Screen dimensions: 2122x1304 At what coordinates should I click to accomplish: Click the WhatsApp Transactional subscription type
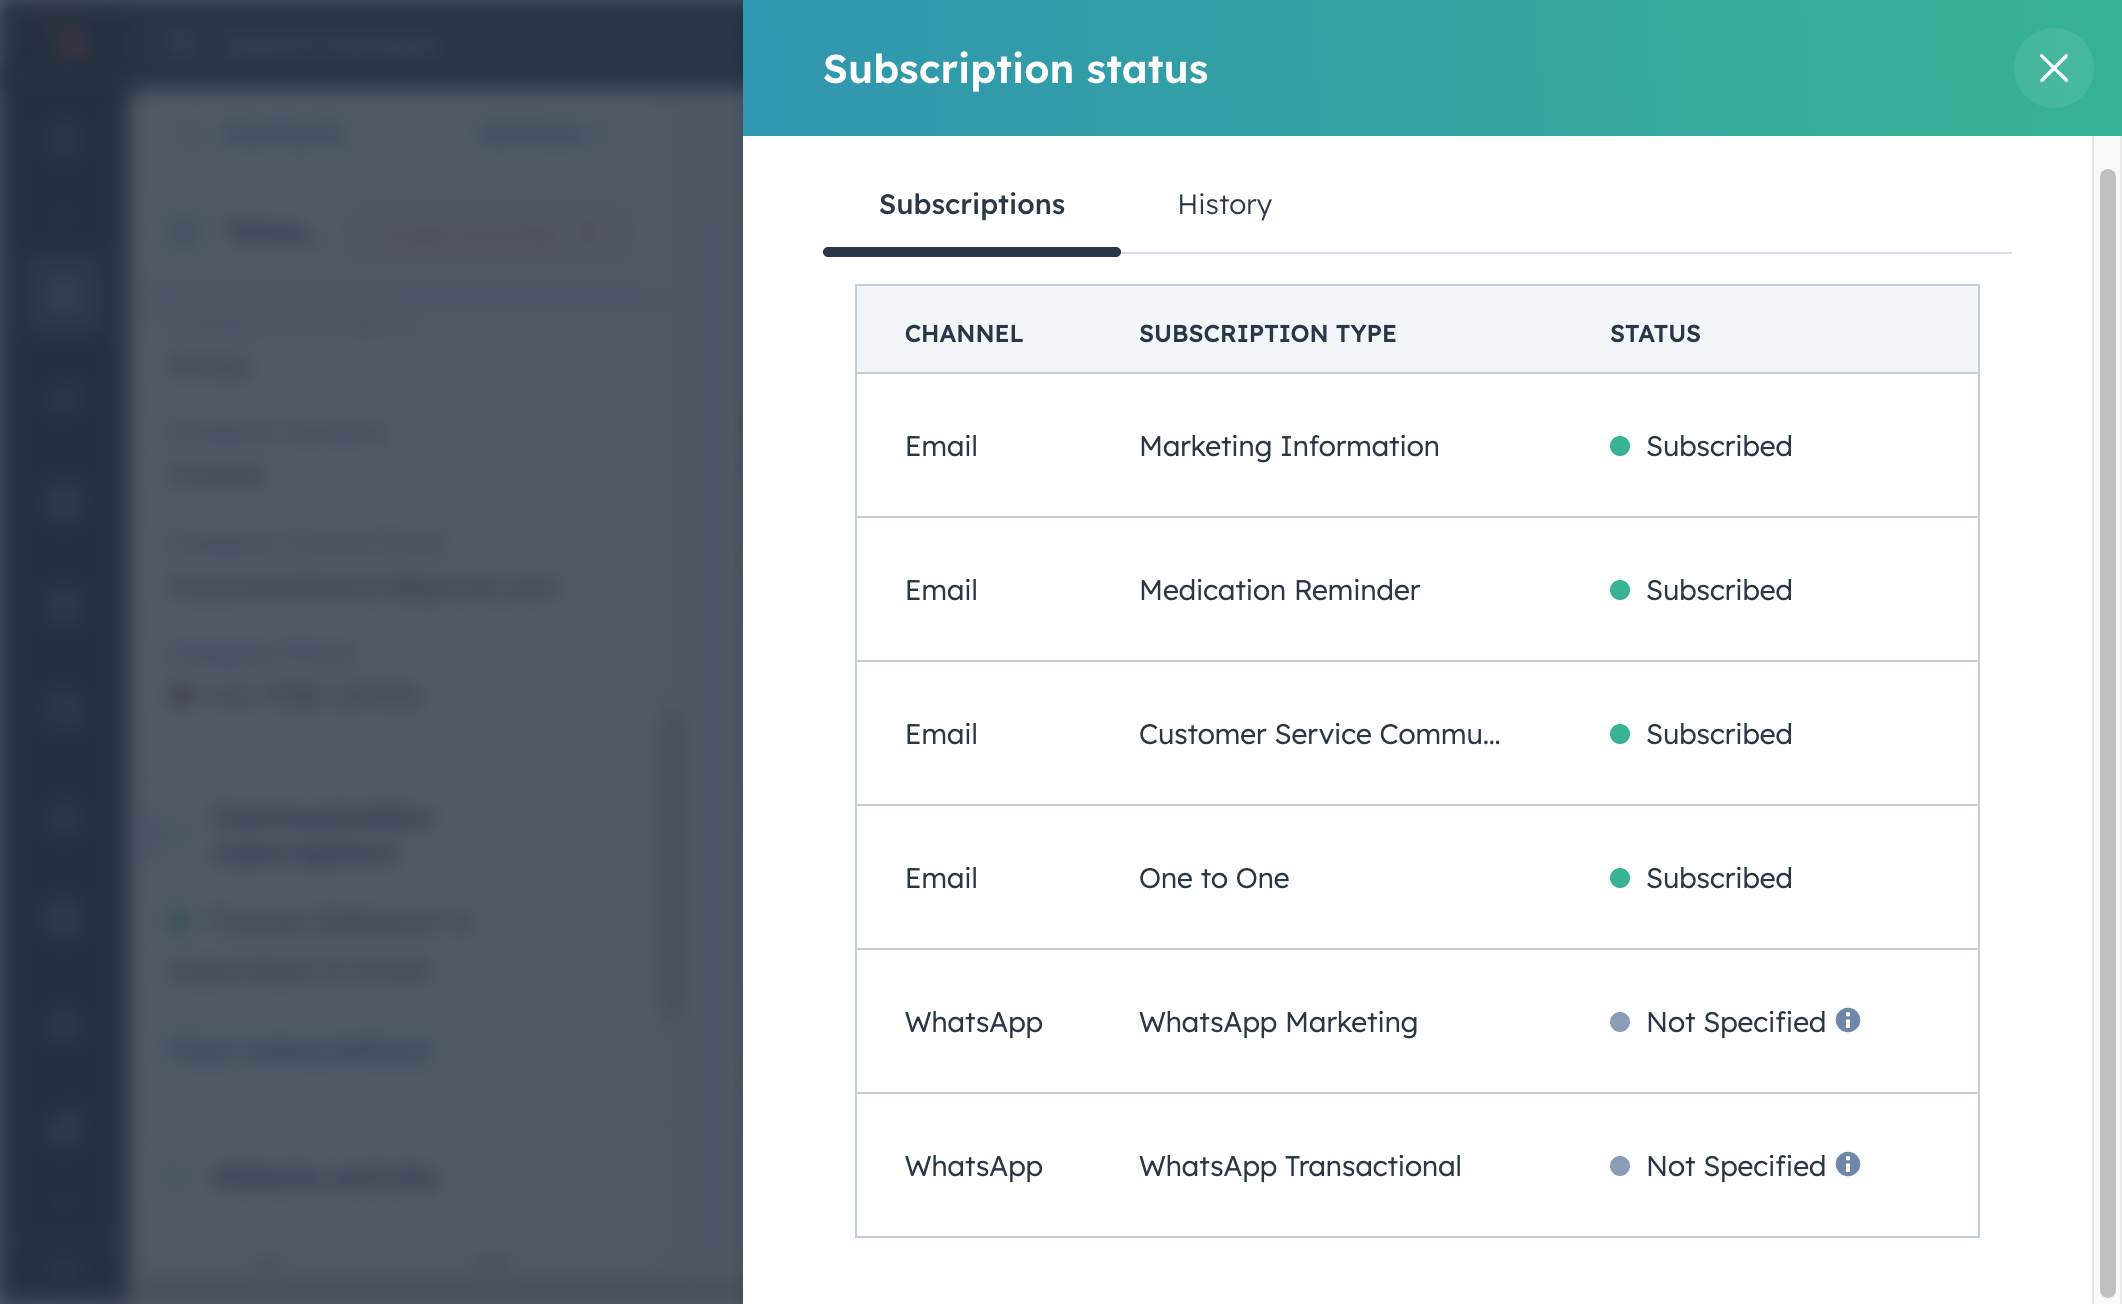click(1300, 1166)
